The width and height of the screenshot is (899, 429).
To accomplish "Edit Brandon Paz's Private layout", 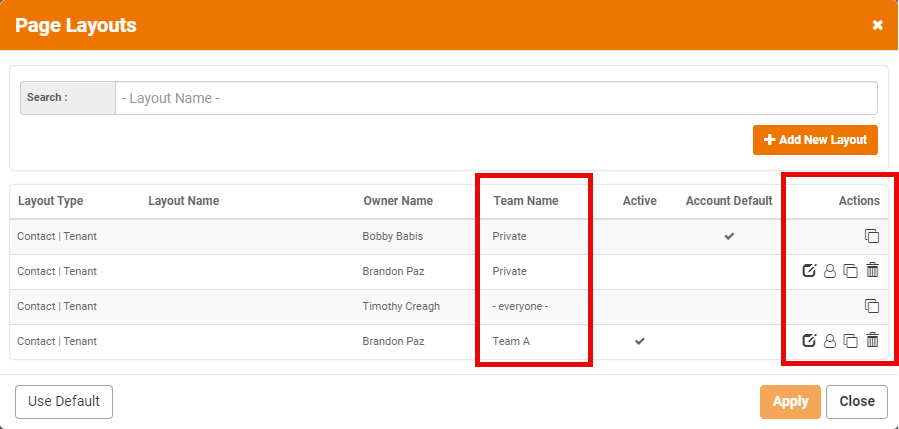I will point(809,271).
